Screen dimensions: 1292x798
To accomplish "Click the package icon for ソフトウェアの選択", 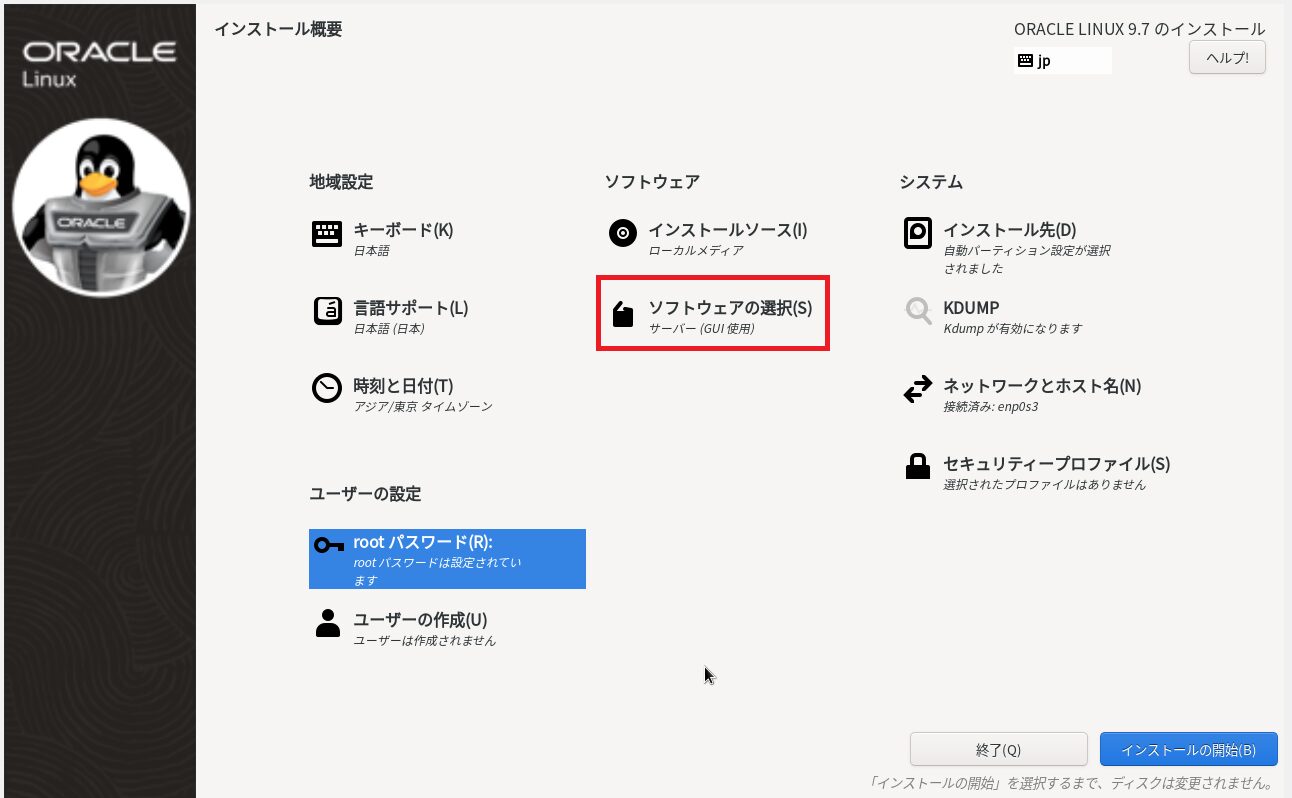I will tap(622, 315).
